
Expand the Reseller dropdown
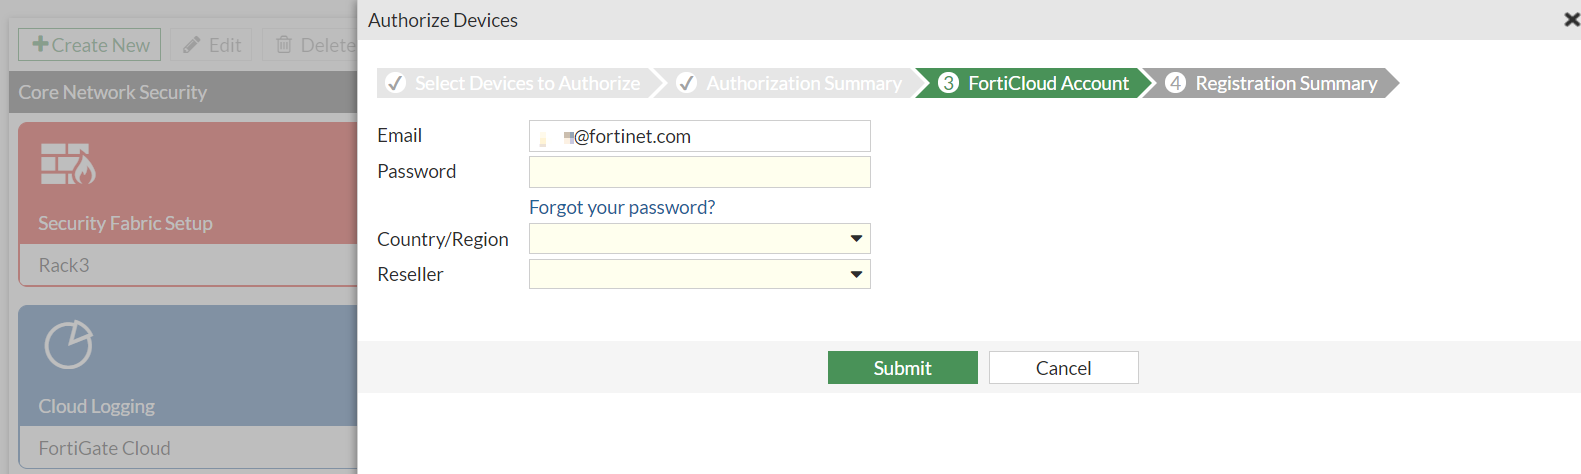pos(856,274)
